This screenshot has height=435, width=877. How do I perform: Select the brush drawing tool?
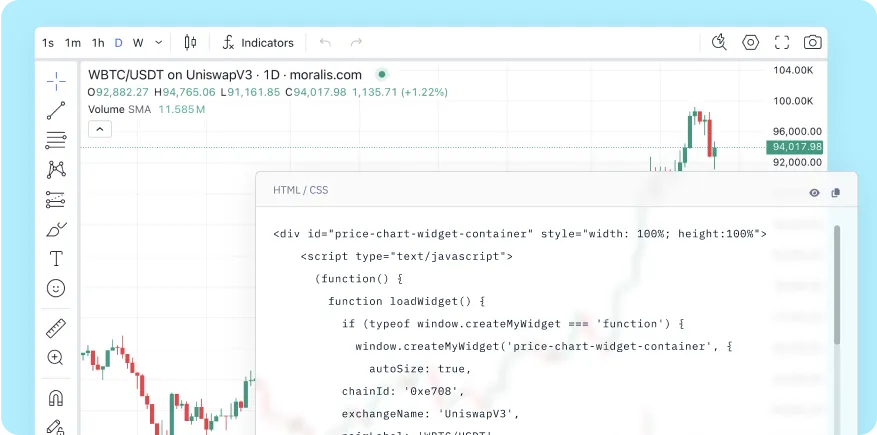click(x=56, y=229)
